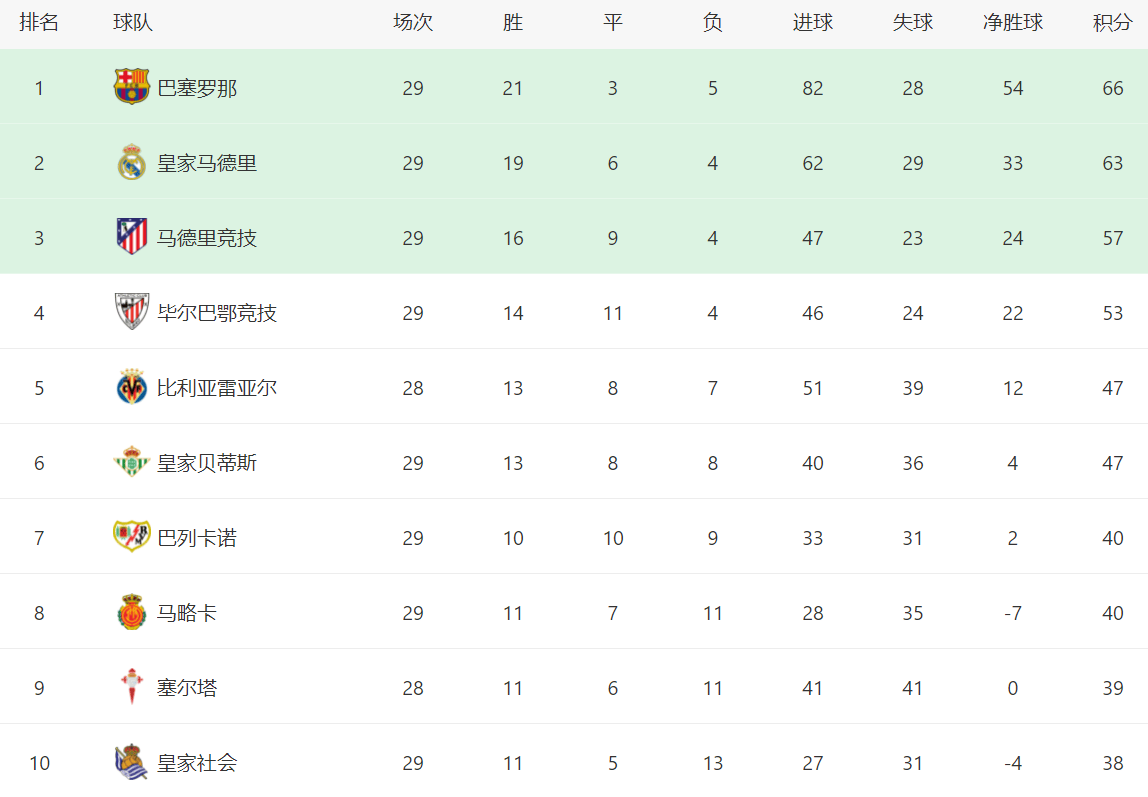Click the Atletico Madrid crest icon
The height and width of the screenshot is (797, 1148).
132,236
